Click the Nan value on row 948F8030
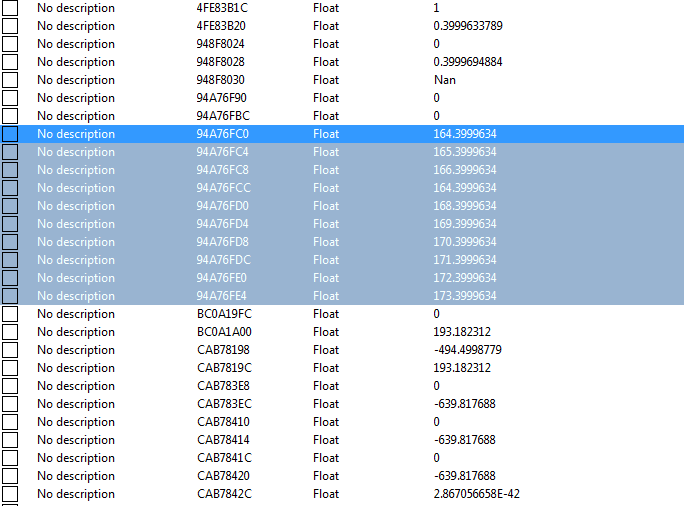Viewport: 684px width, 506px height. [444, 80]
